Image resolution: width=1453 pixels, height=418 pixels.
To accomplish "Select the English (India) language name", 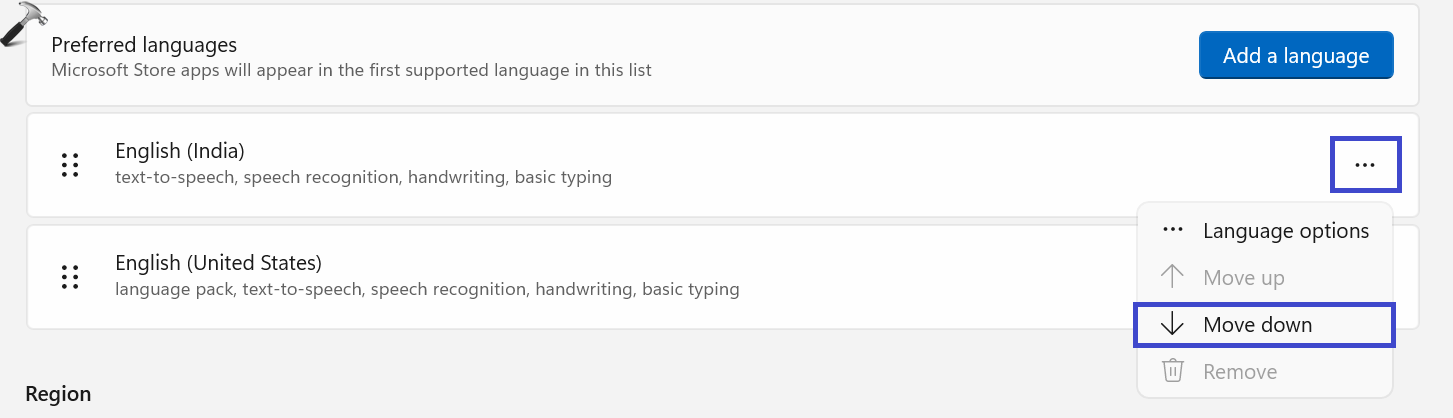I will (180, 151).
